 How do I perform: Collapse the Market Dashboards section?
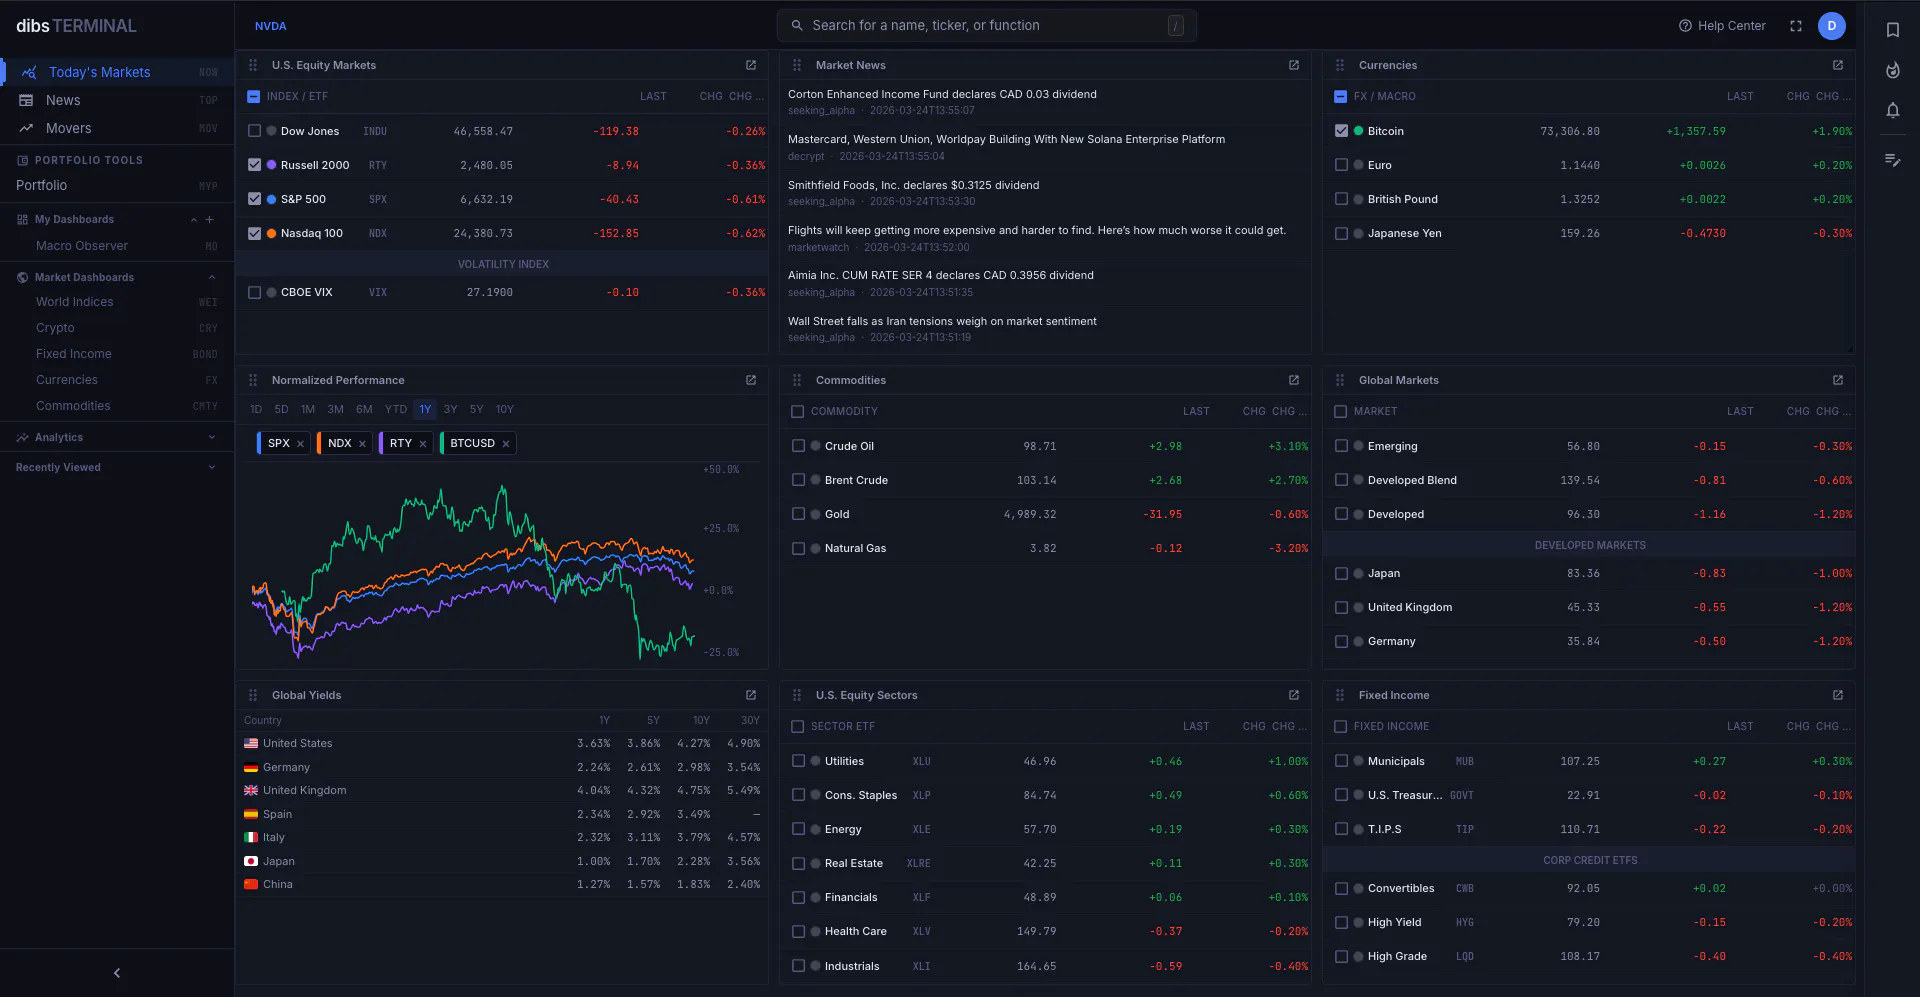tap(212, 277)
